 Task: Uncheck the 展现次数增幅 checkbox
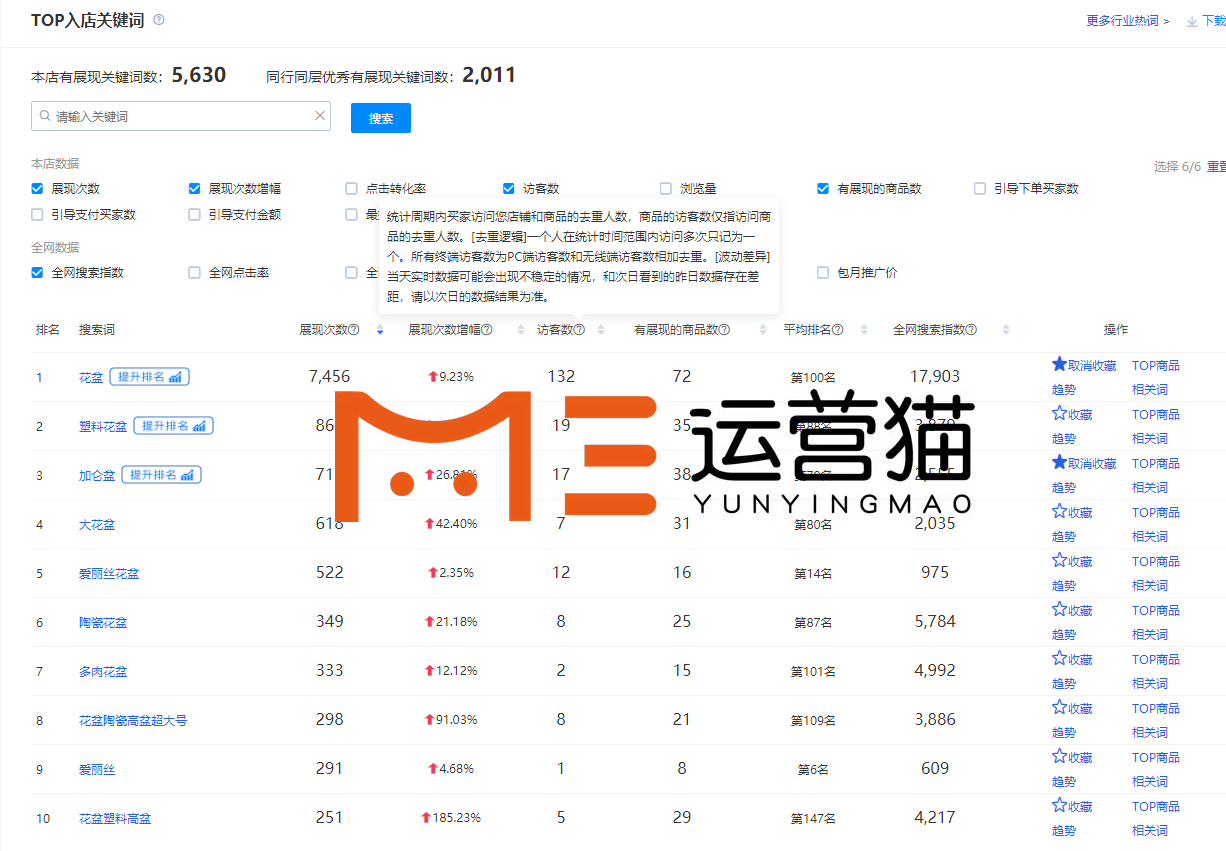(194, 188)
